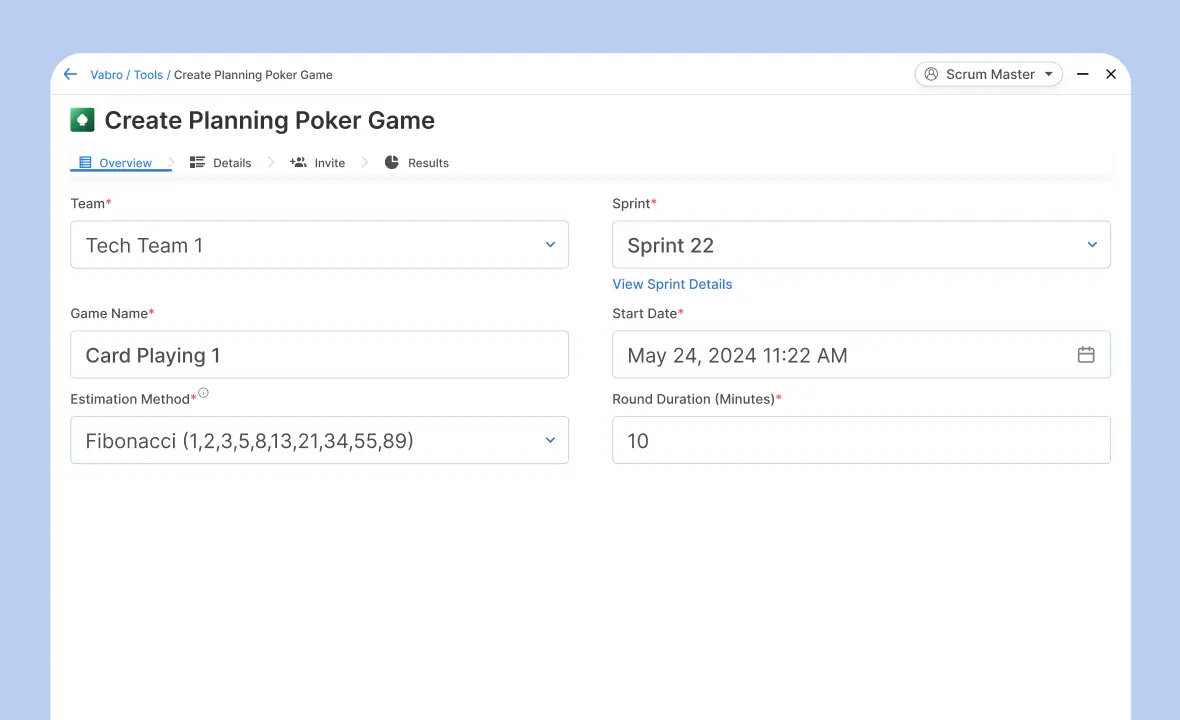Click the Game Name input field
This screenshot has width=1180, height=720.
click(319, 355)
